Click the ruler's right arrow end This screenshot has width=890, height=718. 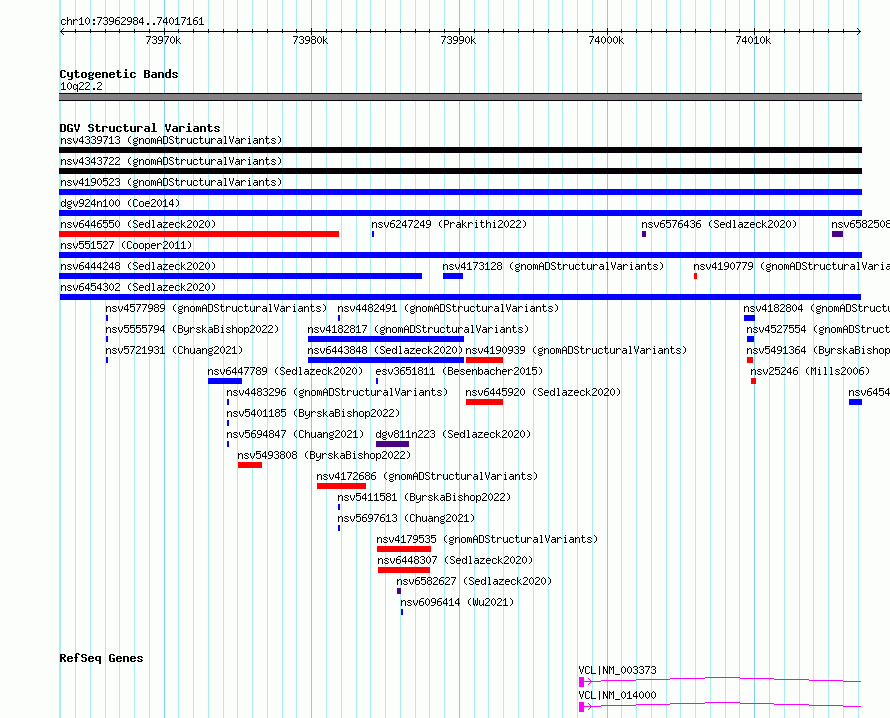click(x=859, y=31)
